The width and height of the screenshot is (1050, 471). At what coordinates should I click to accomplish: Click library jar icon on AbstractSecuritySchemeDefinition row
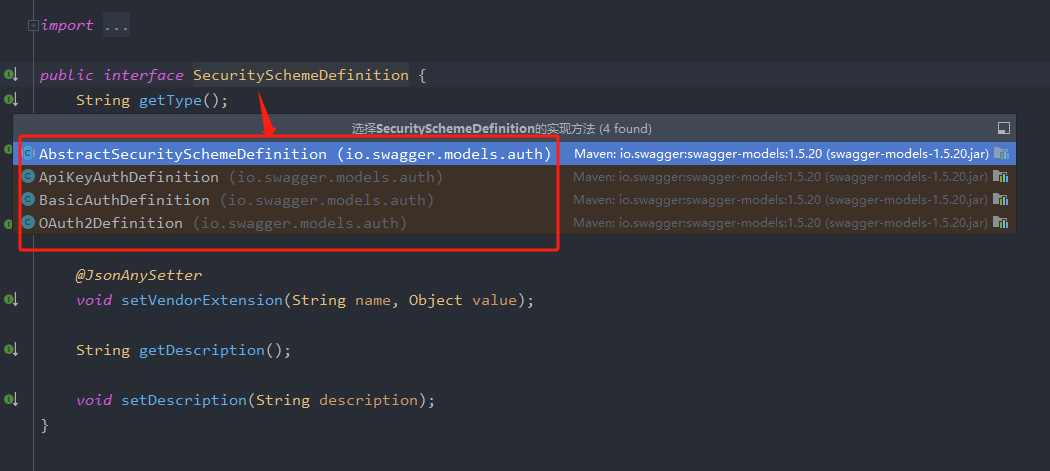1000,154
